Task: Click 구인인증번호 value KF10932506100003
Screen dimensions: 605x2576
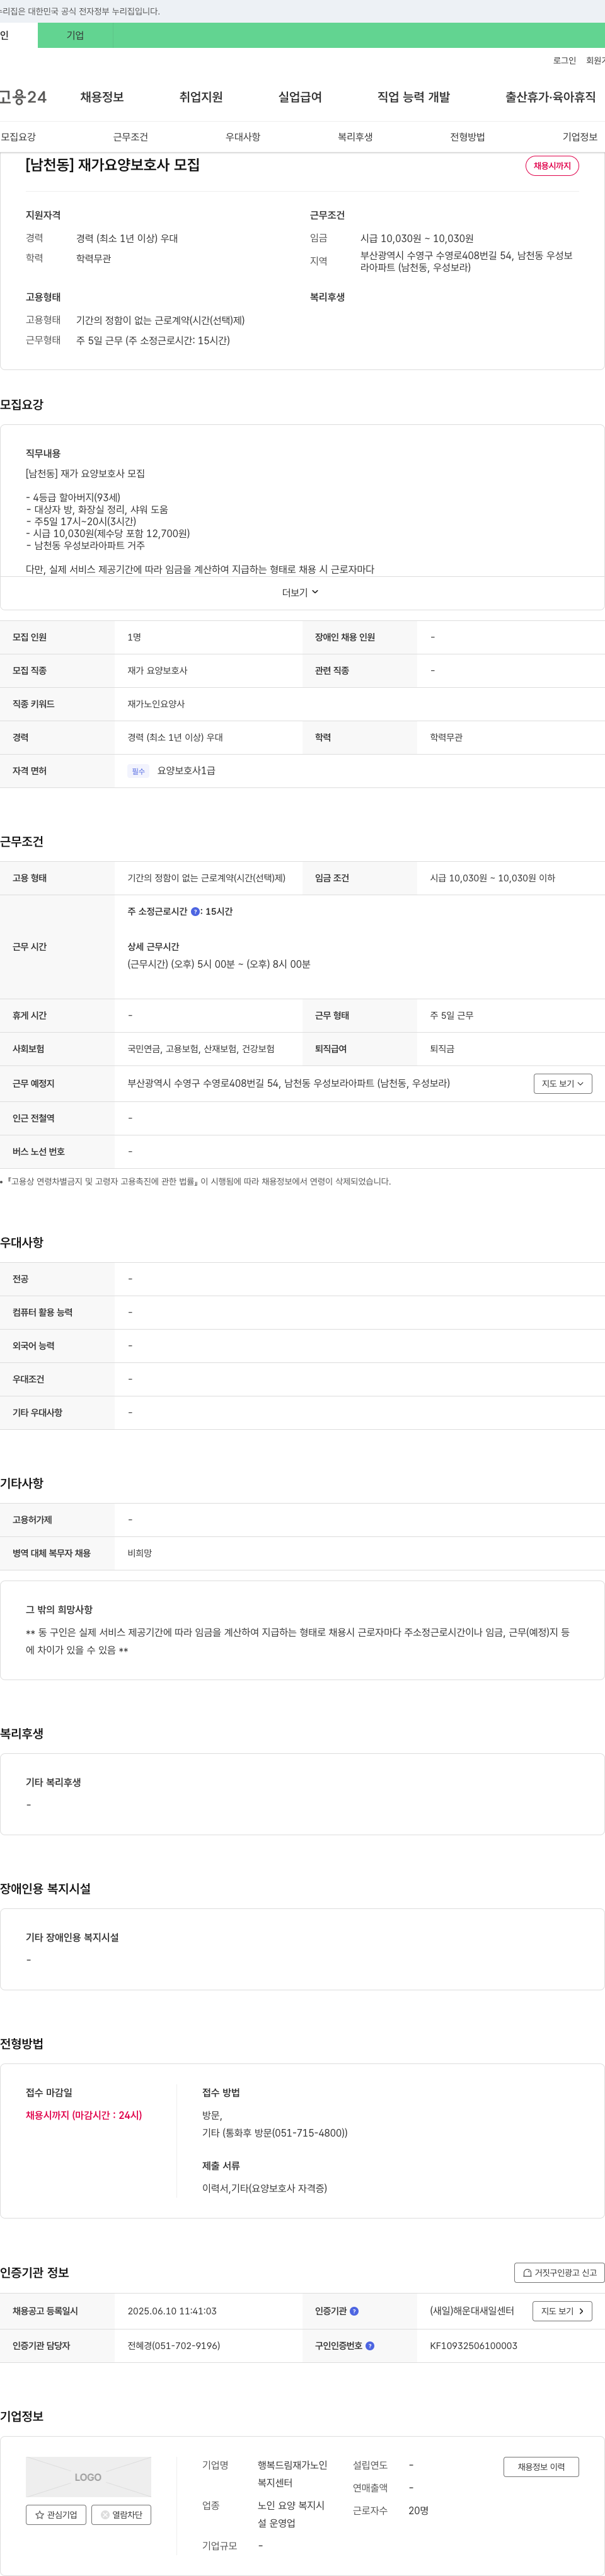Action: click(x=474, y=2345)
